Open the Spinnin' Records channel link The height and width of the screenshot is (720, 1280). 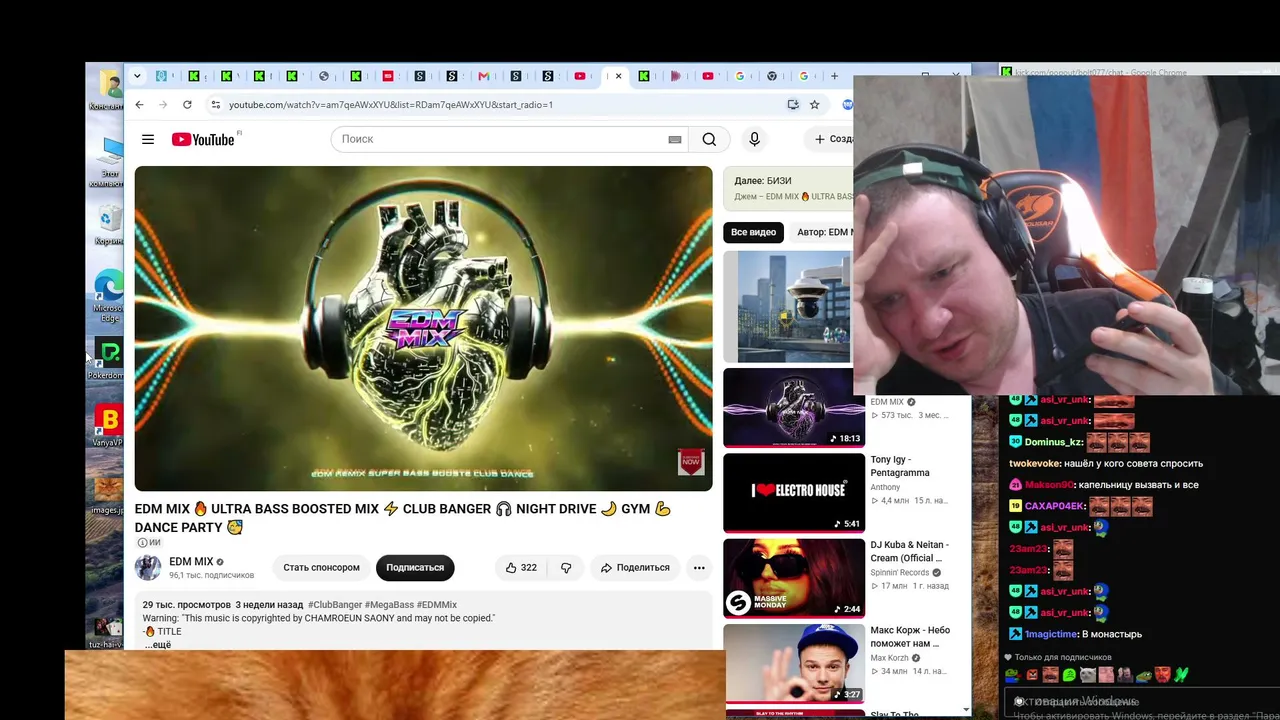[900, 573]
